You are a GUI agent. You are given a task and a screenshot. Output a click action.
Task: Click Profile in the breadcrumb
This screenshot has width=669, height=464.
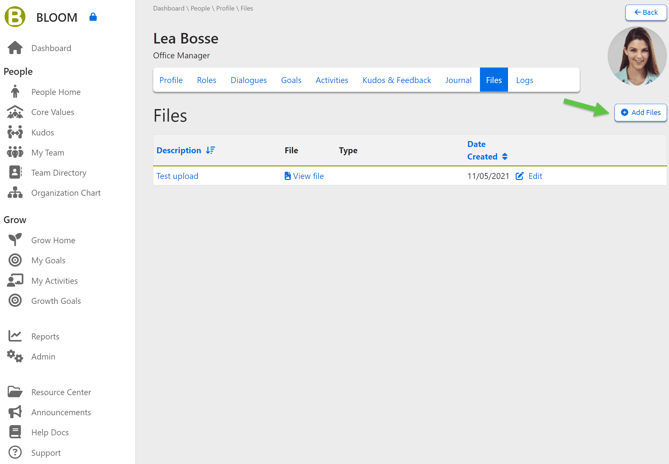(x=225, y=8)
